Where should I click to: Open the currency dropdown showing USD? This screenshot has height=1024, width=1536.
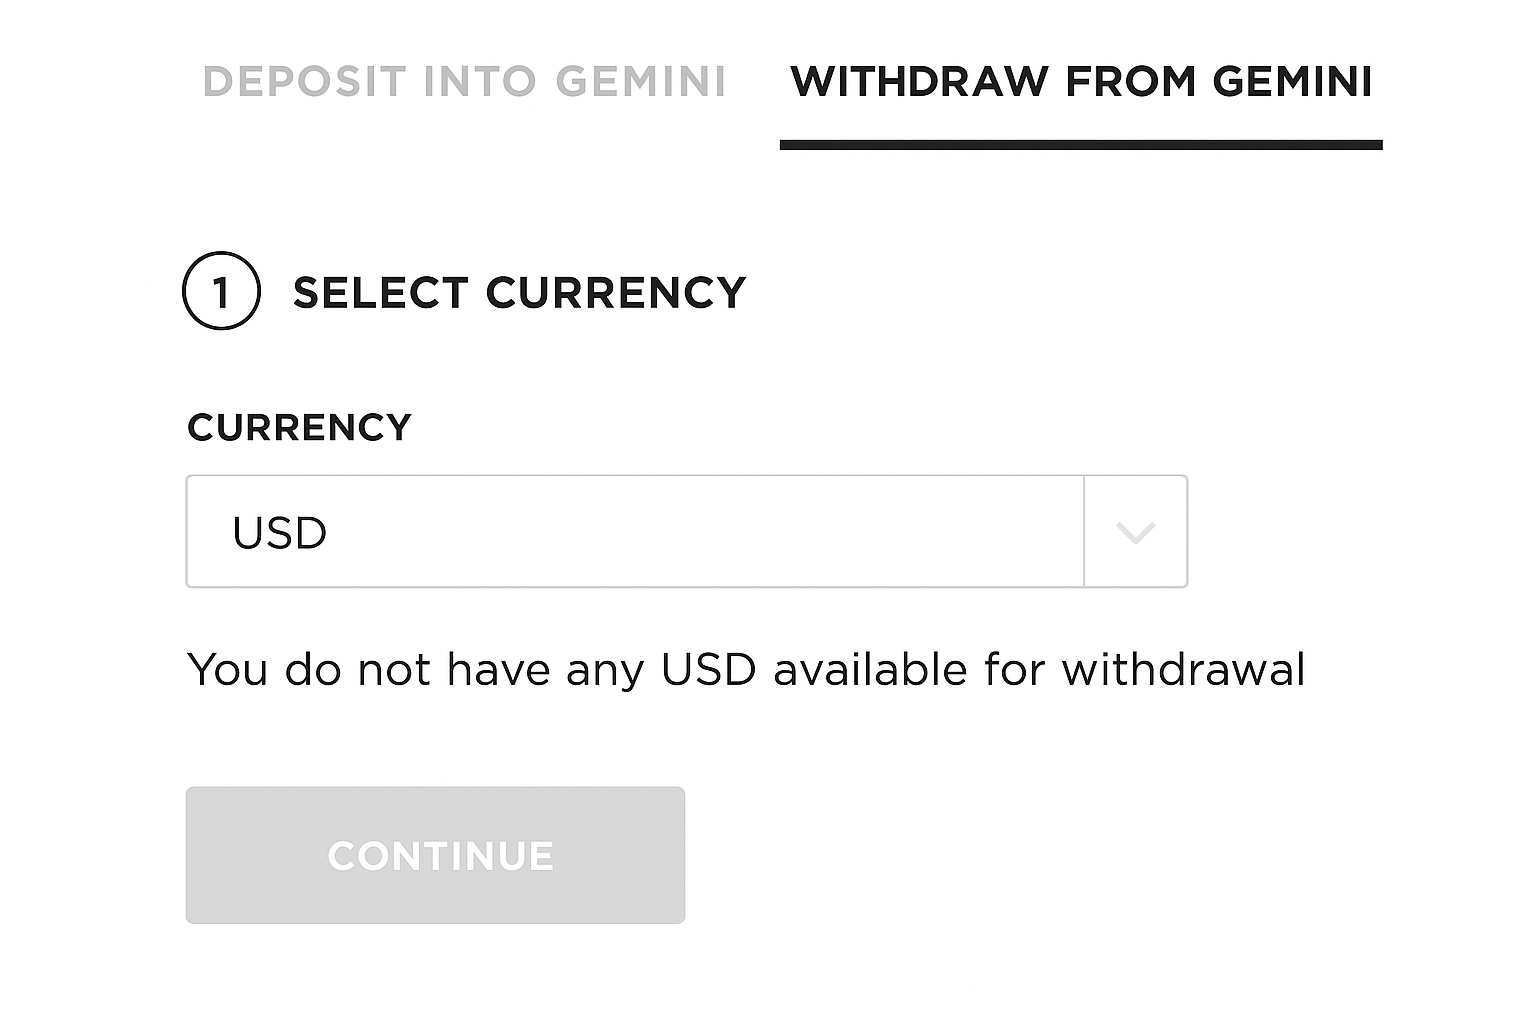(x=635, y=531)
